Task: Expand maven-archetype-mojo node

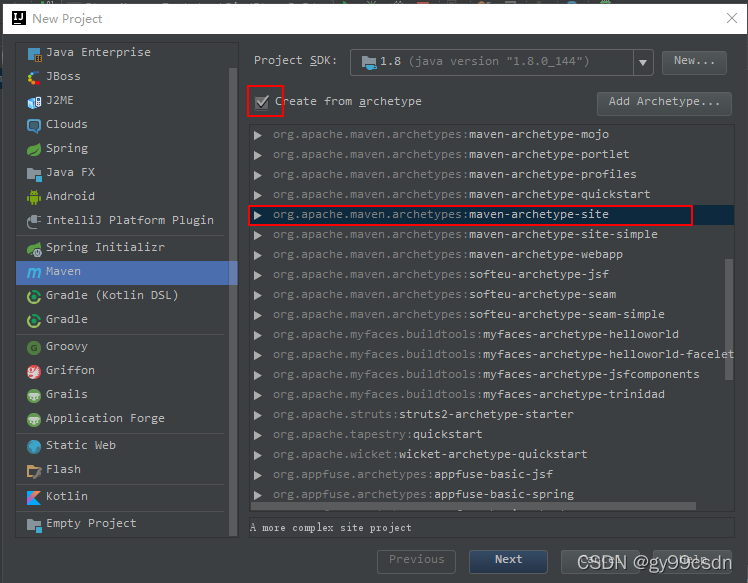Action: 258,135
